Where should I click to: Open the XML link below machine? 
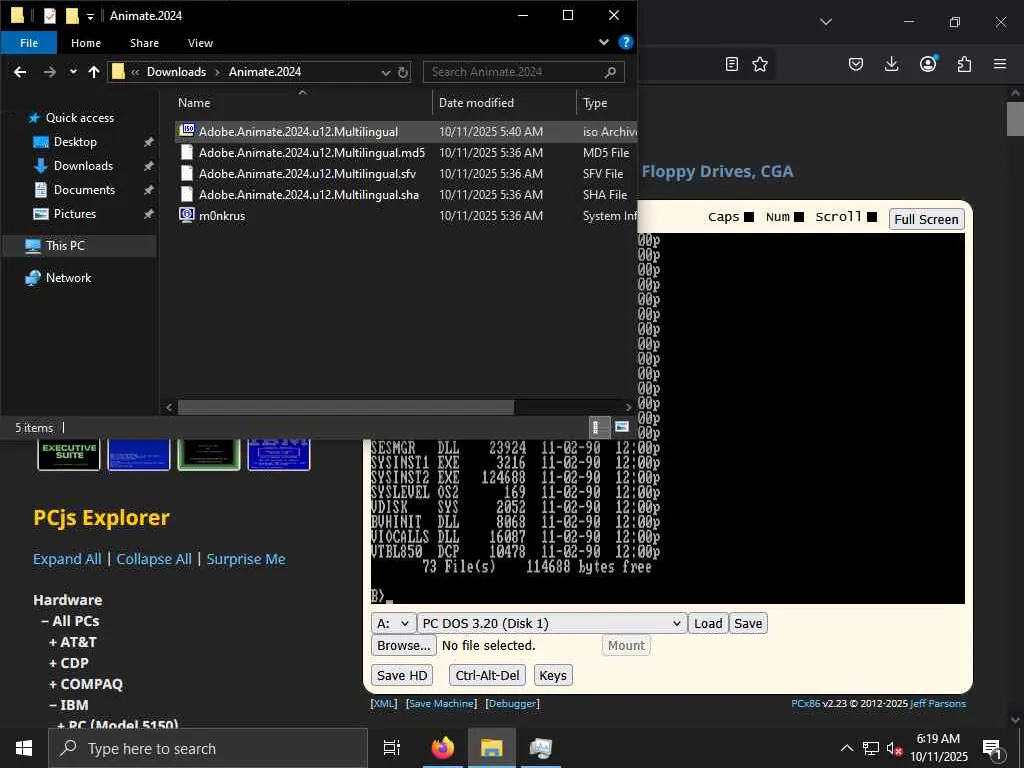(x=383, y=703)
